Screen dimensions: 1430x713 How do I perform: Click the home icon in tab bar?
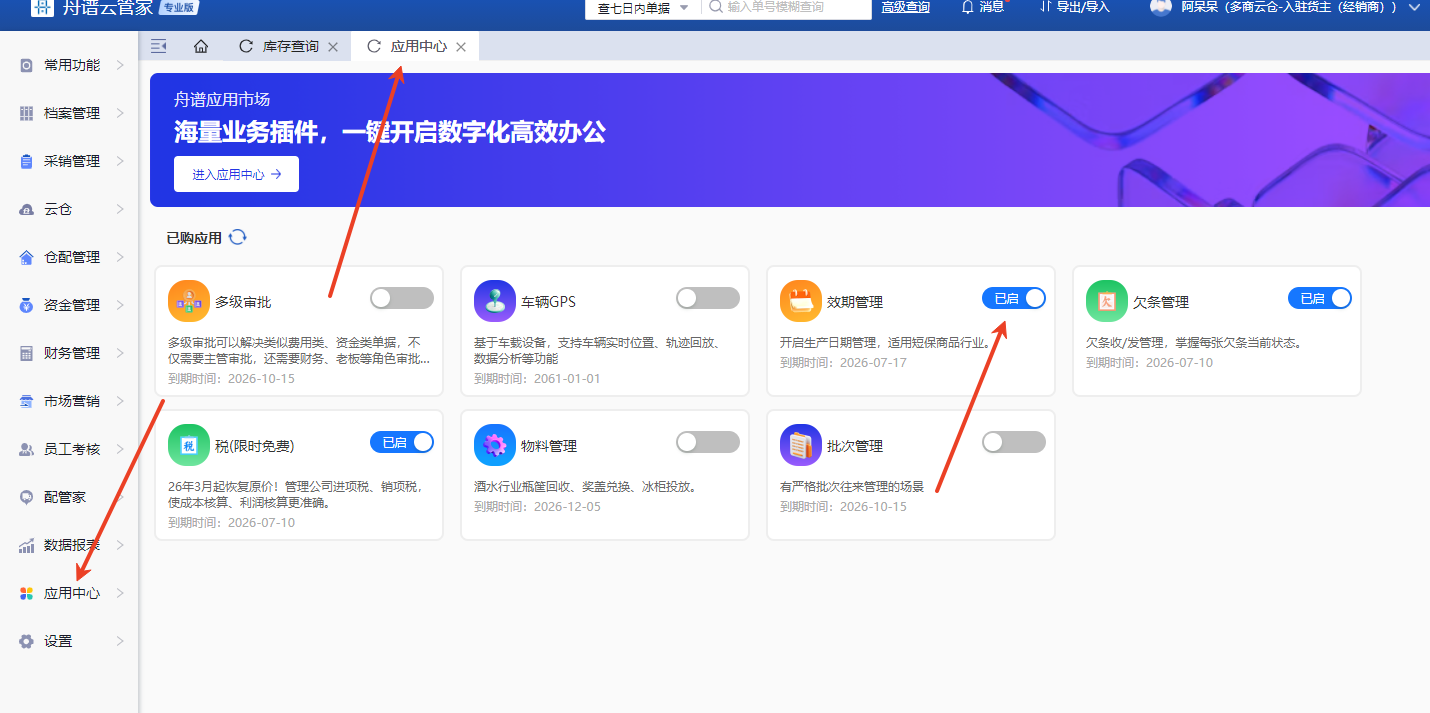tap(201, 47)
